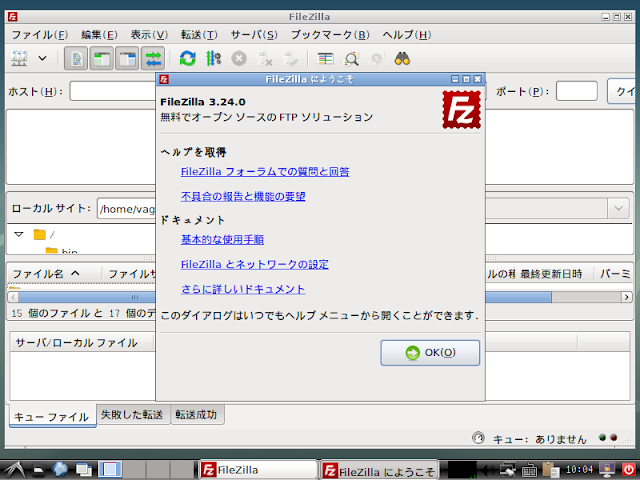The height and width of the screenshot is (480, 640).
Task: Click the OK(O) button in welcome dialog
Action: click(x=430, y=353)
